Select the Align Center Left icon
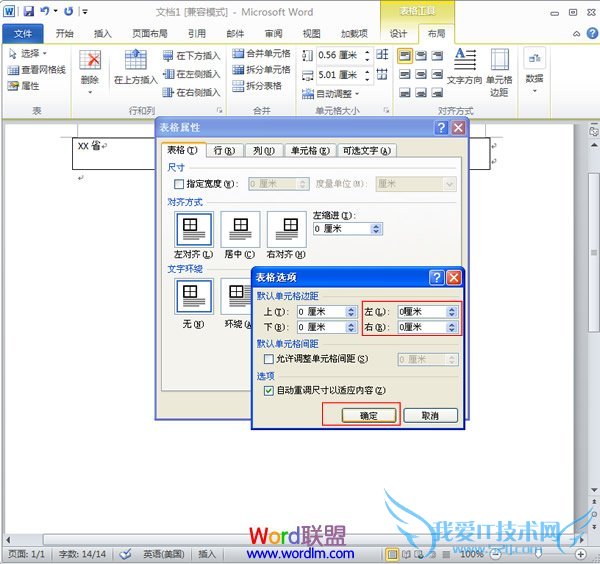The height and width of the screenshot is (564, 600). click(404, 74)
